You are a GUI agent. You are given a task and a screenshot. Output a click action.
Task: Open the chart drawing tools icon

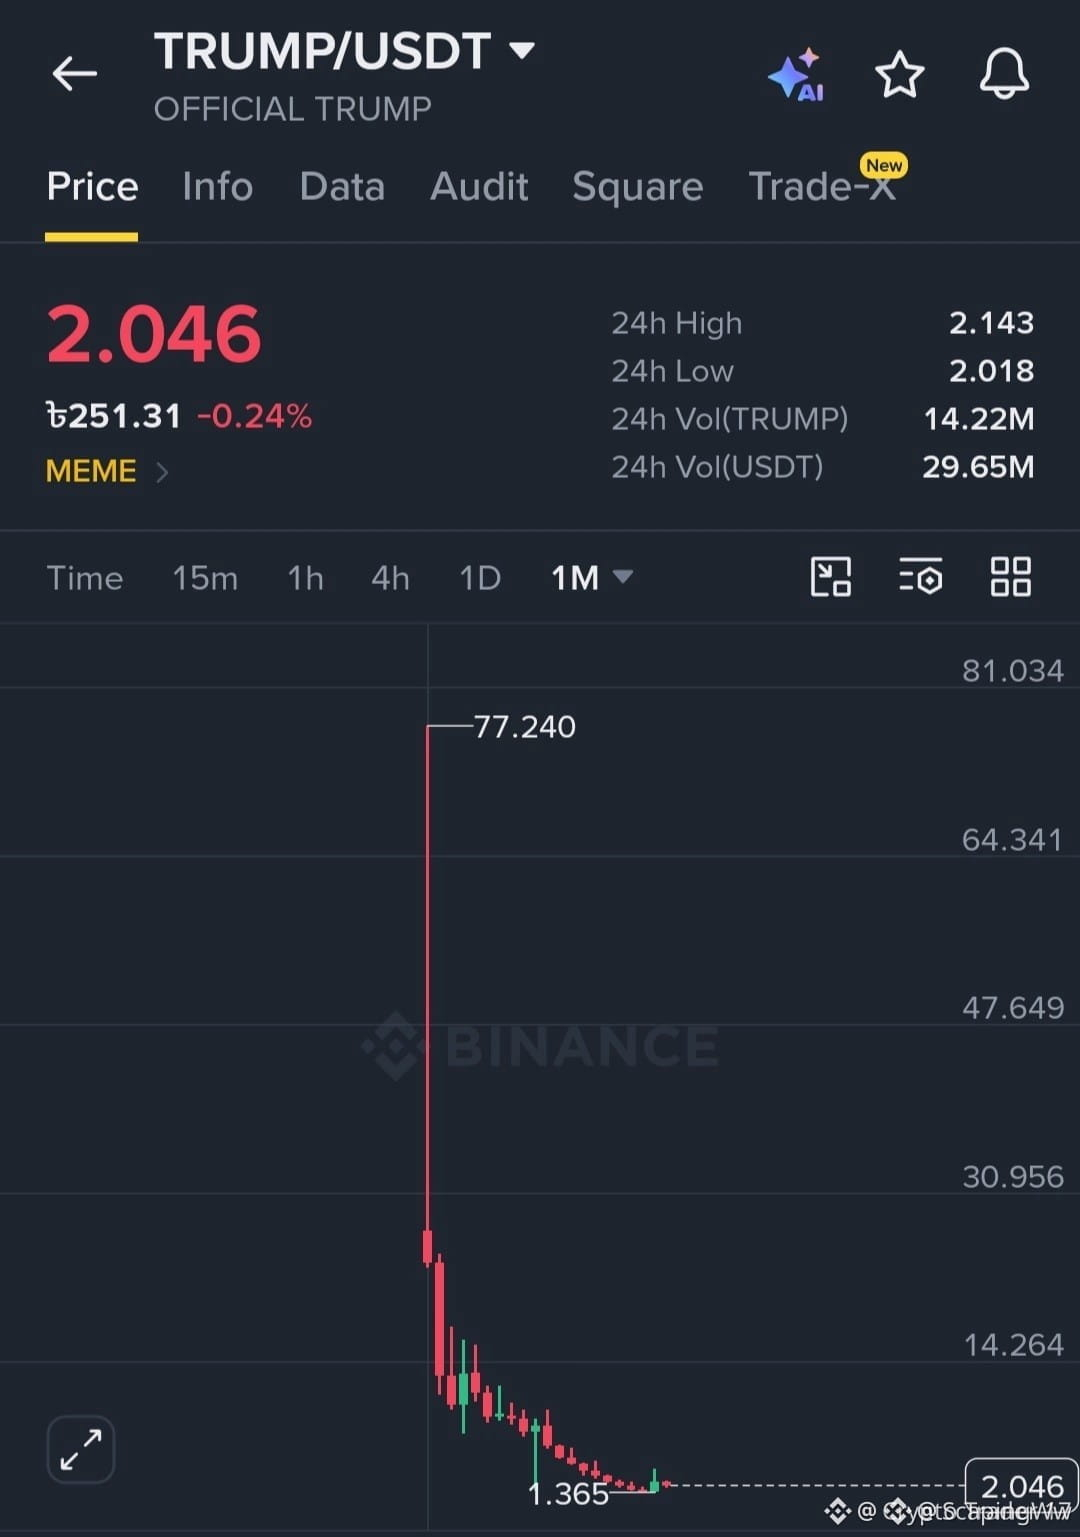coord(830,577)
